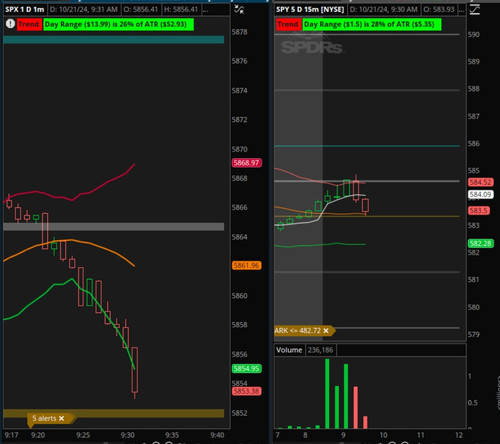Remove the ARK <= 482.72 alert with its X

click(x=326, y=330)
